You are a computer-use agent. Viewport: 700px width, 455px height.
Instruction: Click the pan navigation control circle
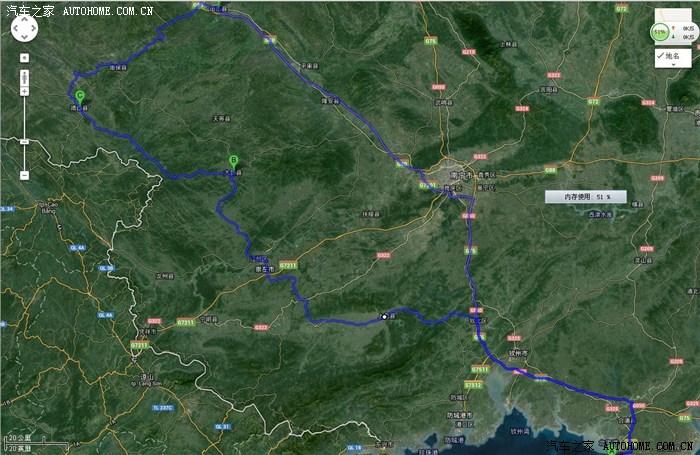(24, 29)
